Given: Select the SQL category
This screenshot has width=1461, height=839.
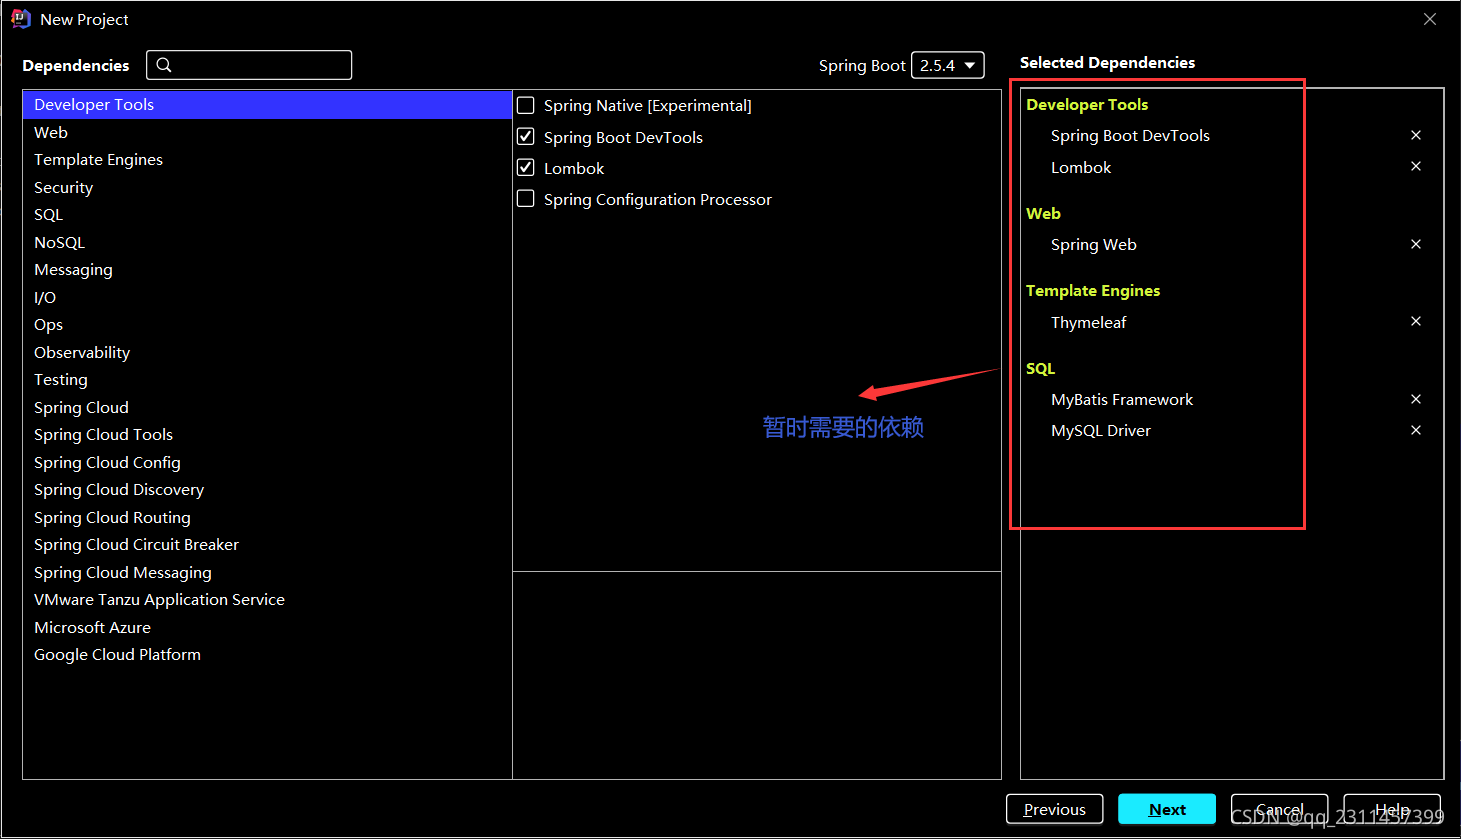Looking at the screenshot, I should click(x=267, y=215).
